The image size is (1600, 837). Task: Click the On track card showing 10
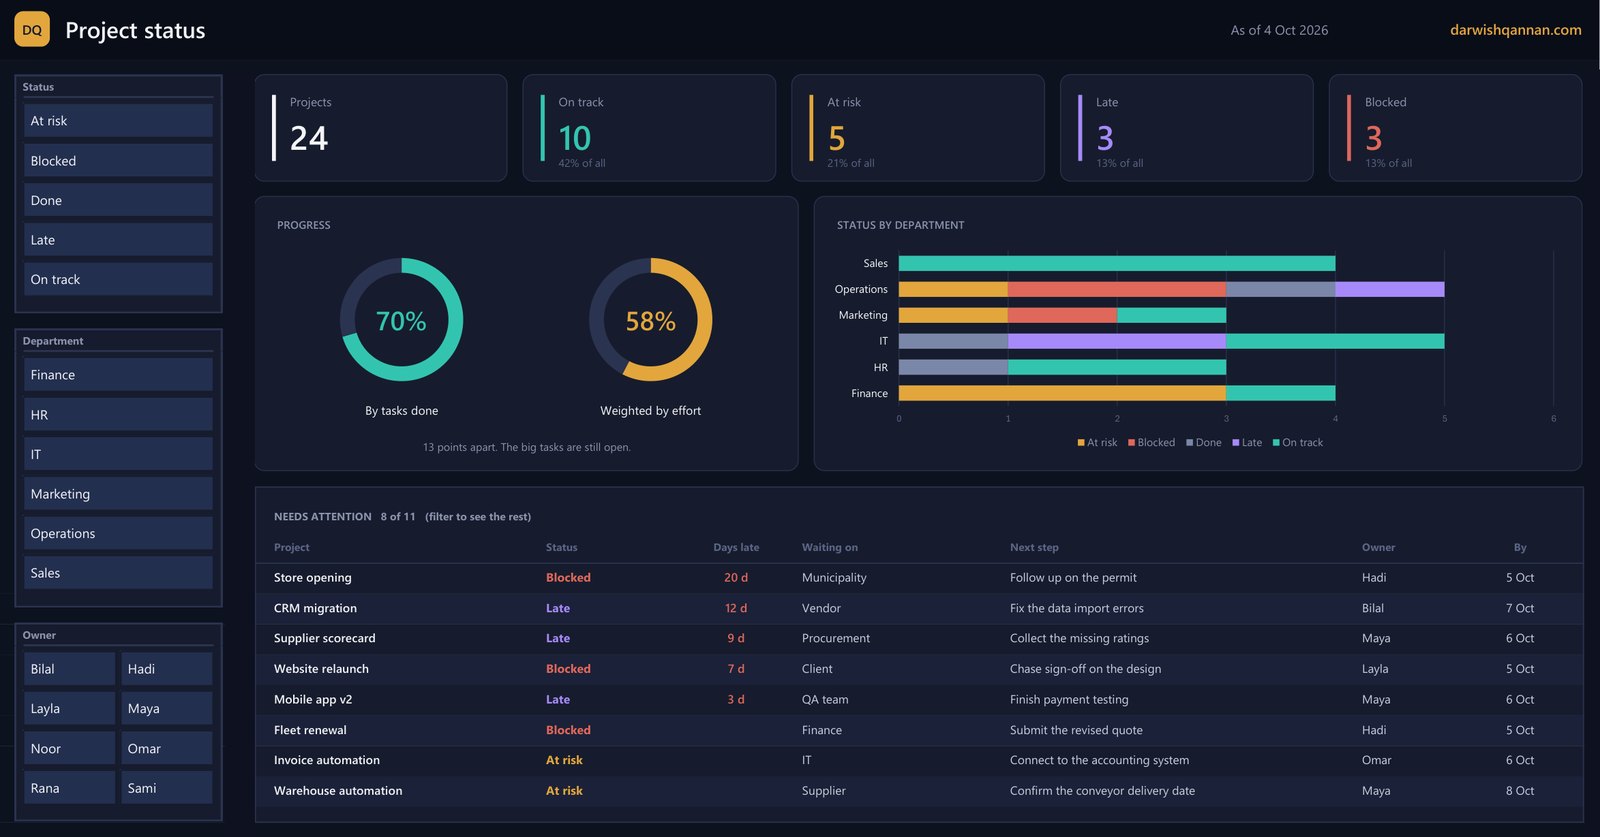(x=649, y=128)
